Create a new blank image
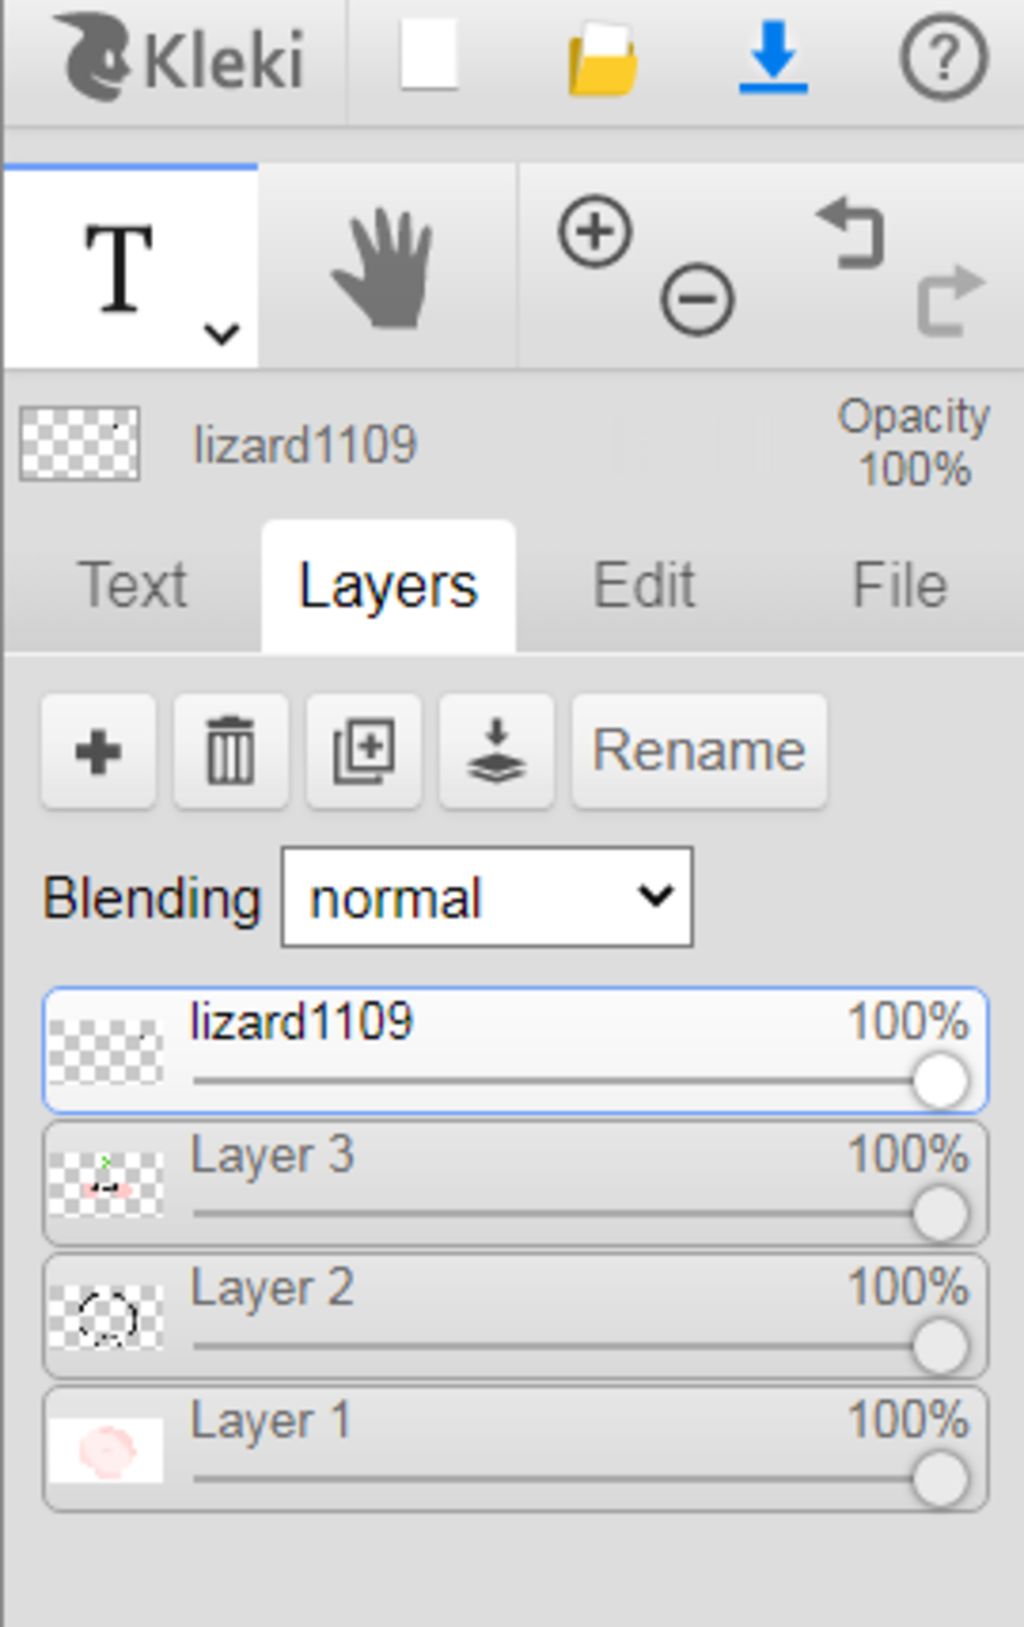Screen dimensions: 1024x1627 coord(429,56)
